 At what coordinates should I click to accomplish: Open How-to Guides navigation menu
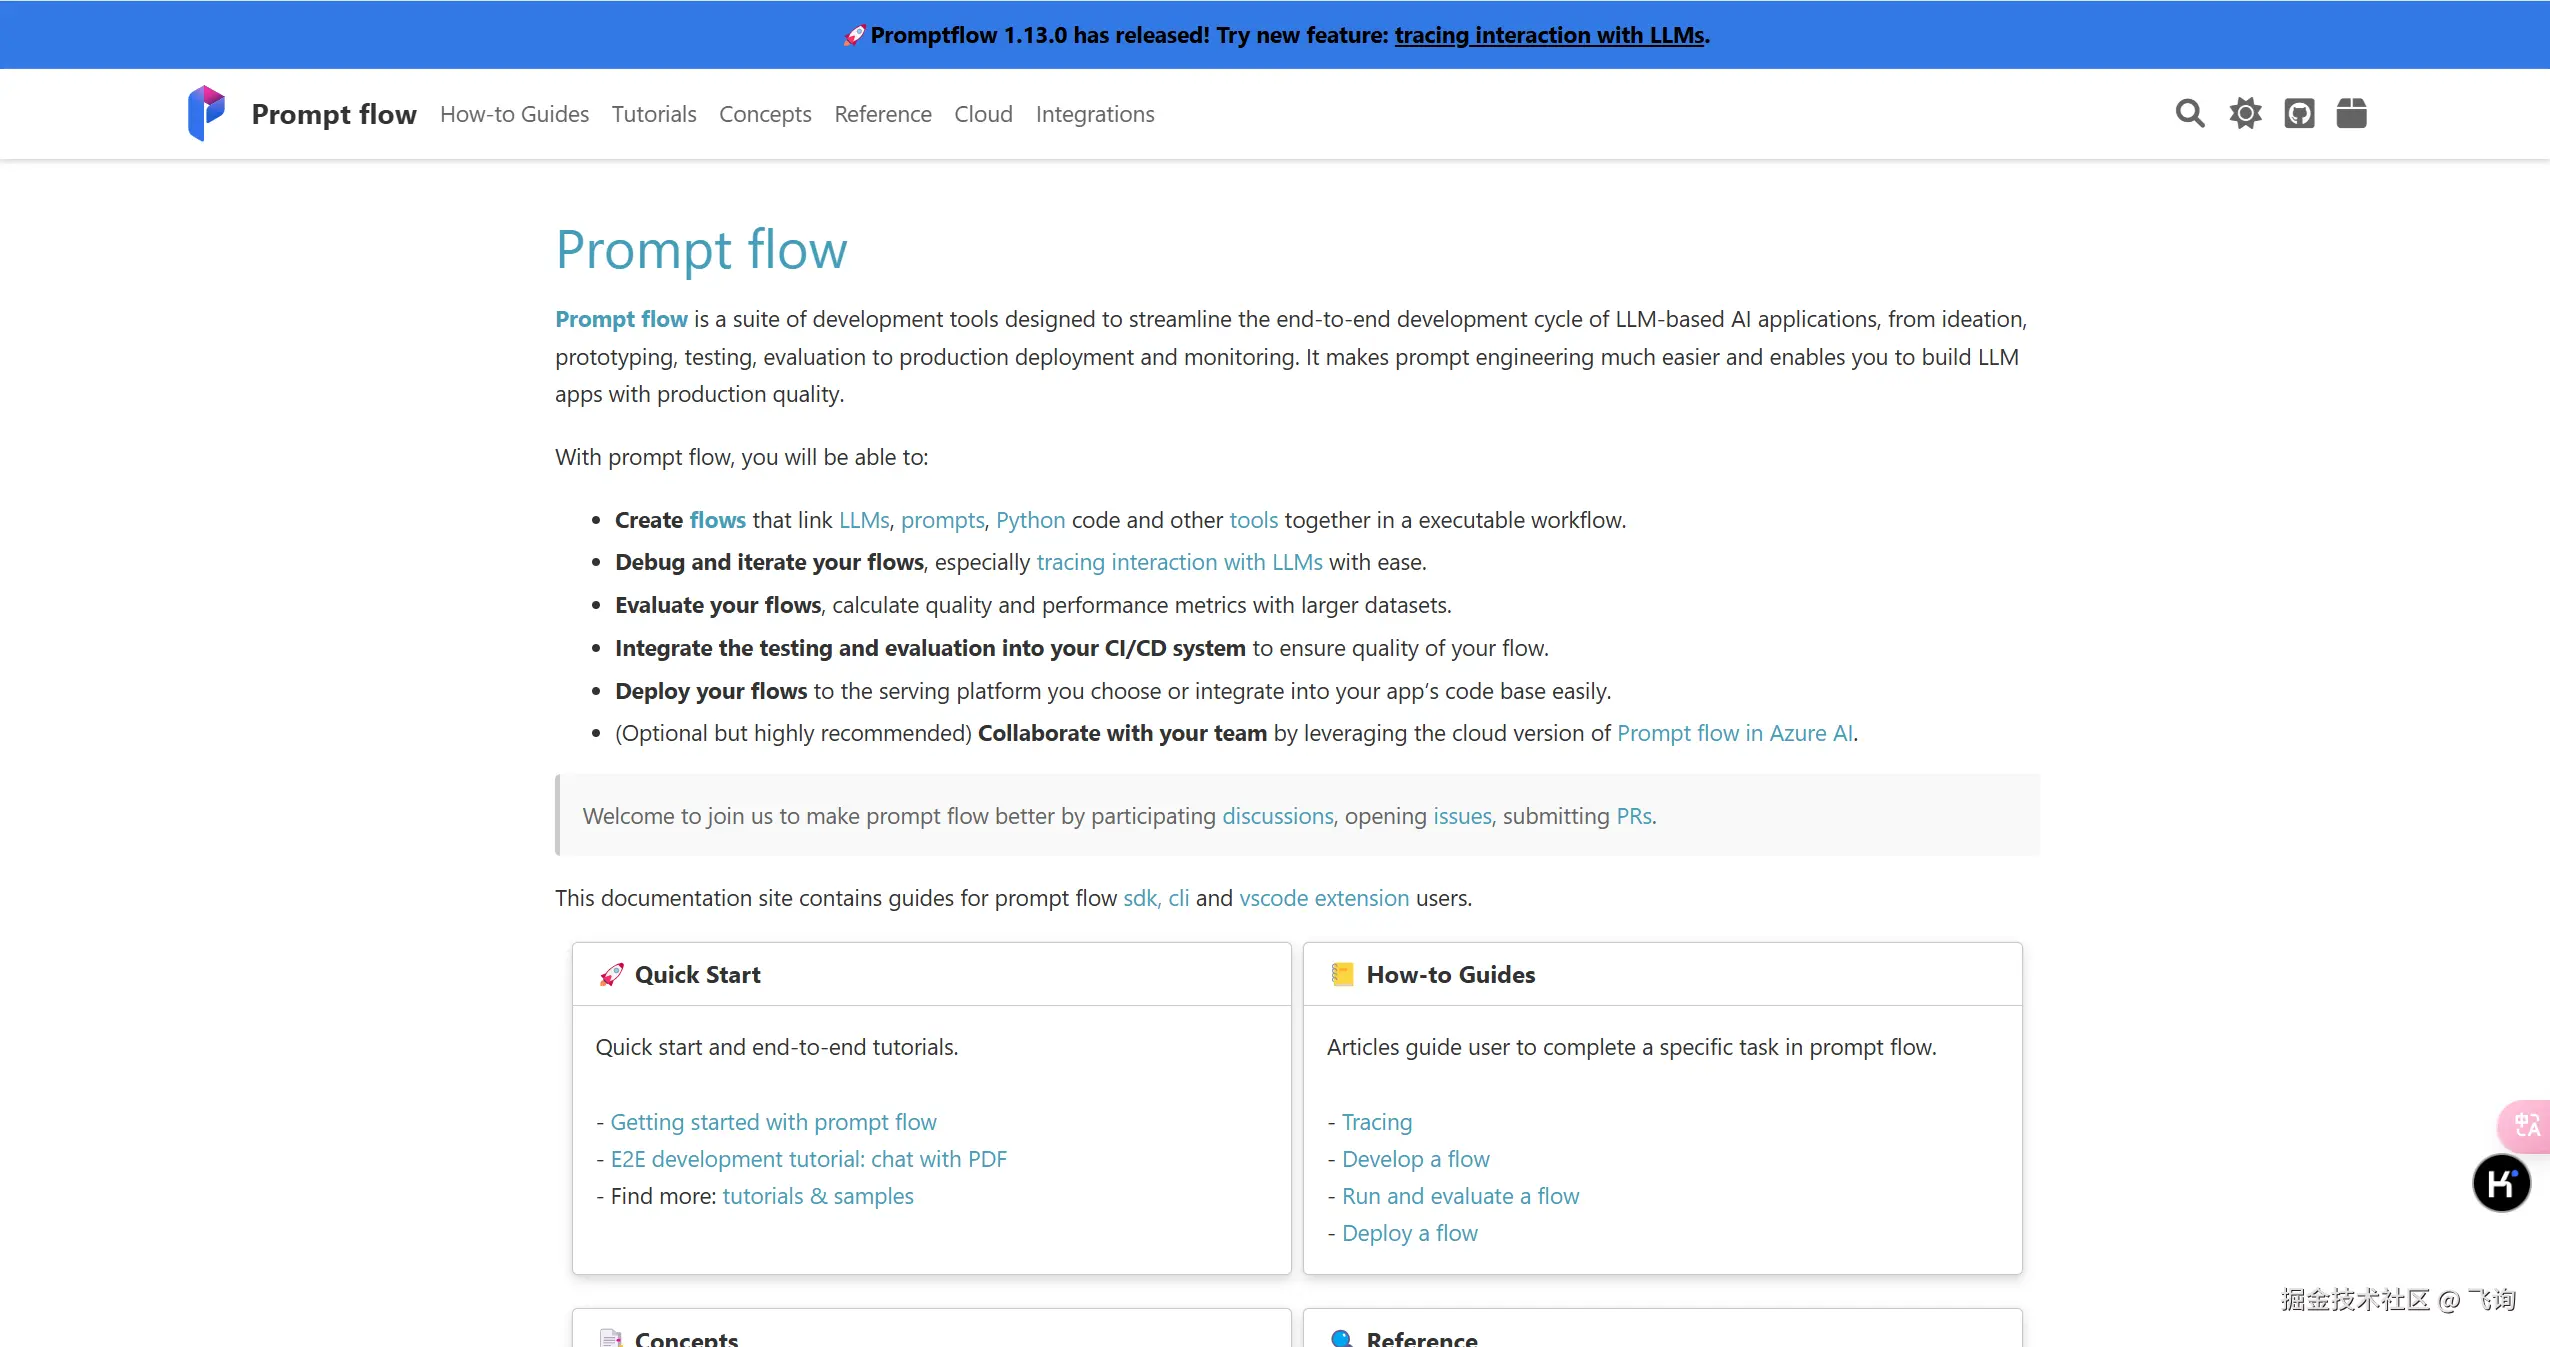514,114
